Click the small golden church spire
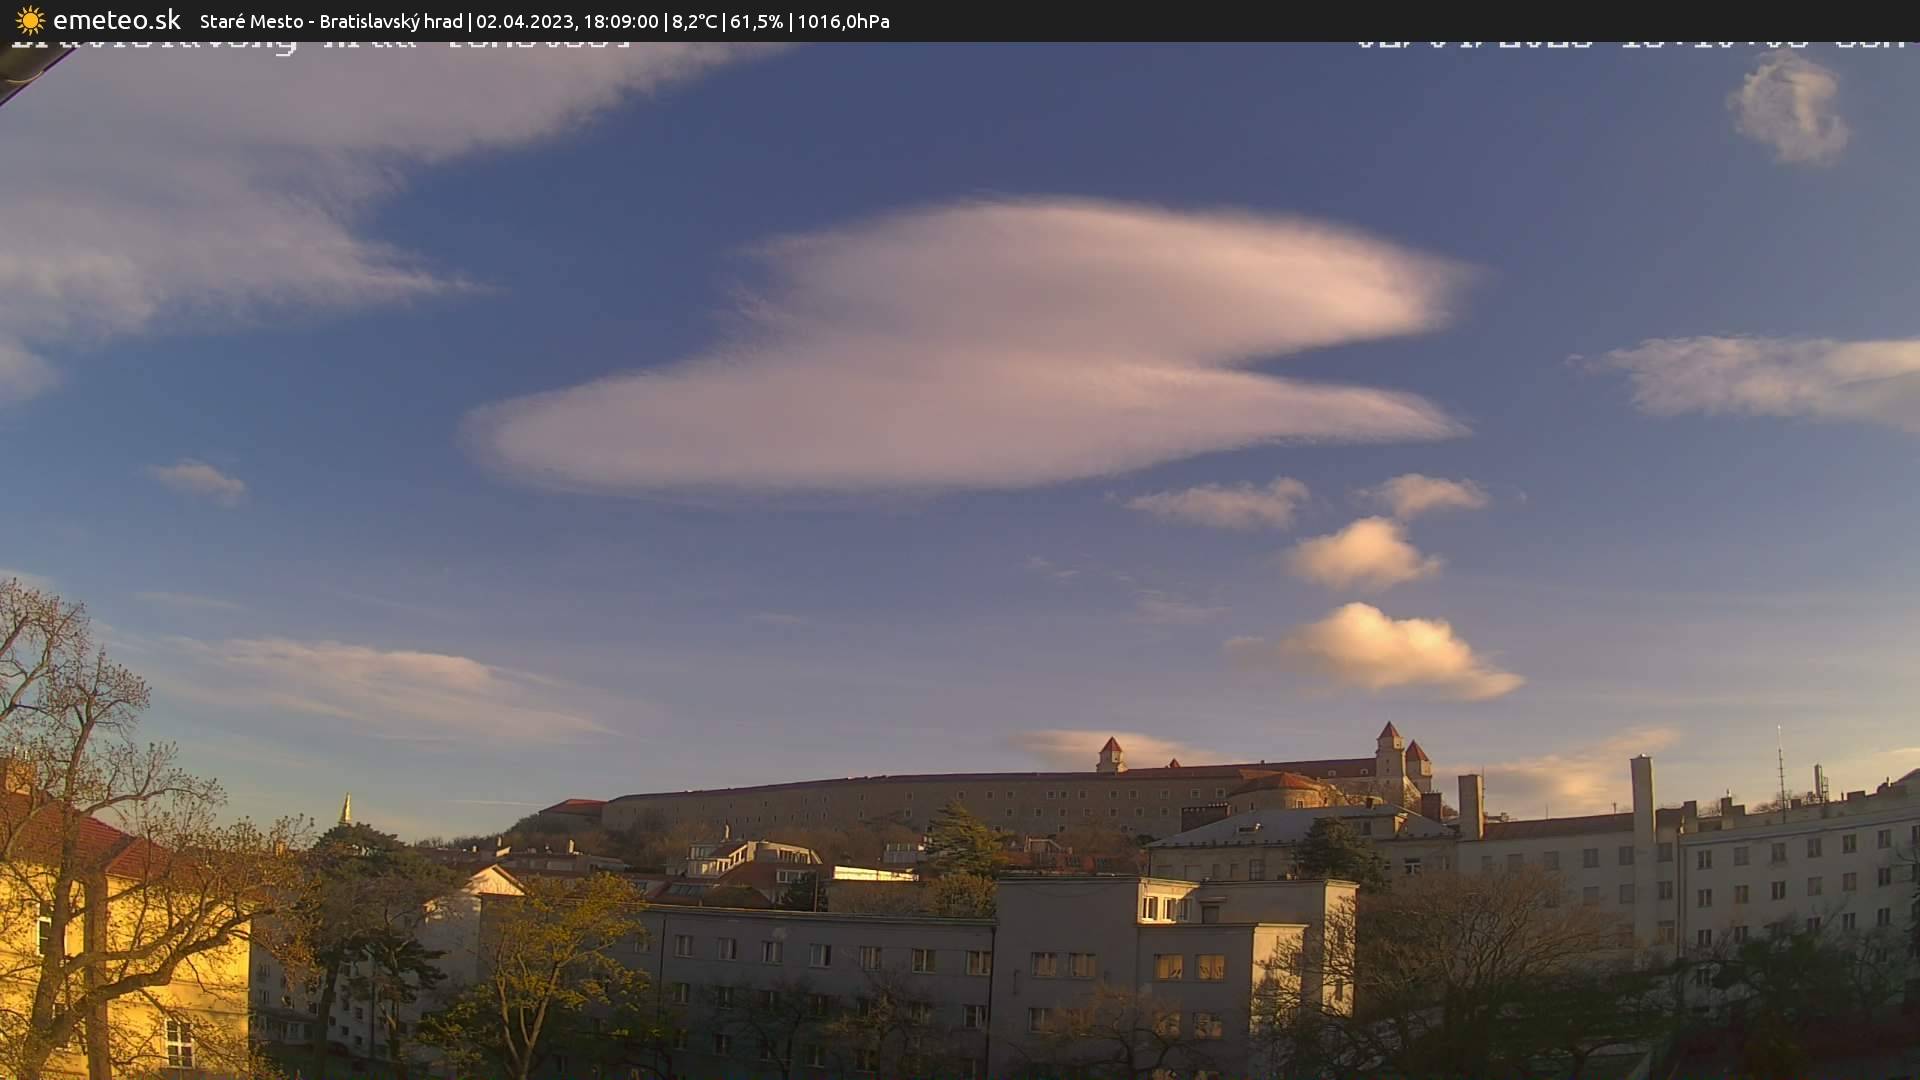This screenshot has height=1080, width=1920. (x=346, y=810)
